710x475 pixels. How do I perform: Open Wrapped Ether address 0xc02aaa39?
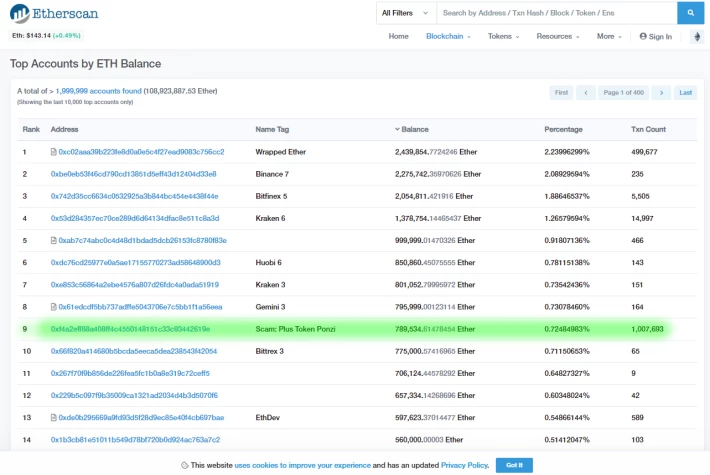pos(141,152)
